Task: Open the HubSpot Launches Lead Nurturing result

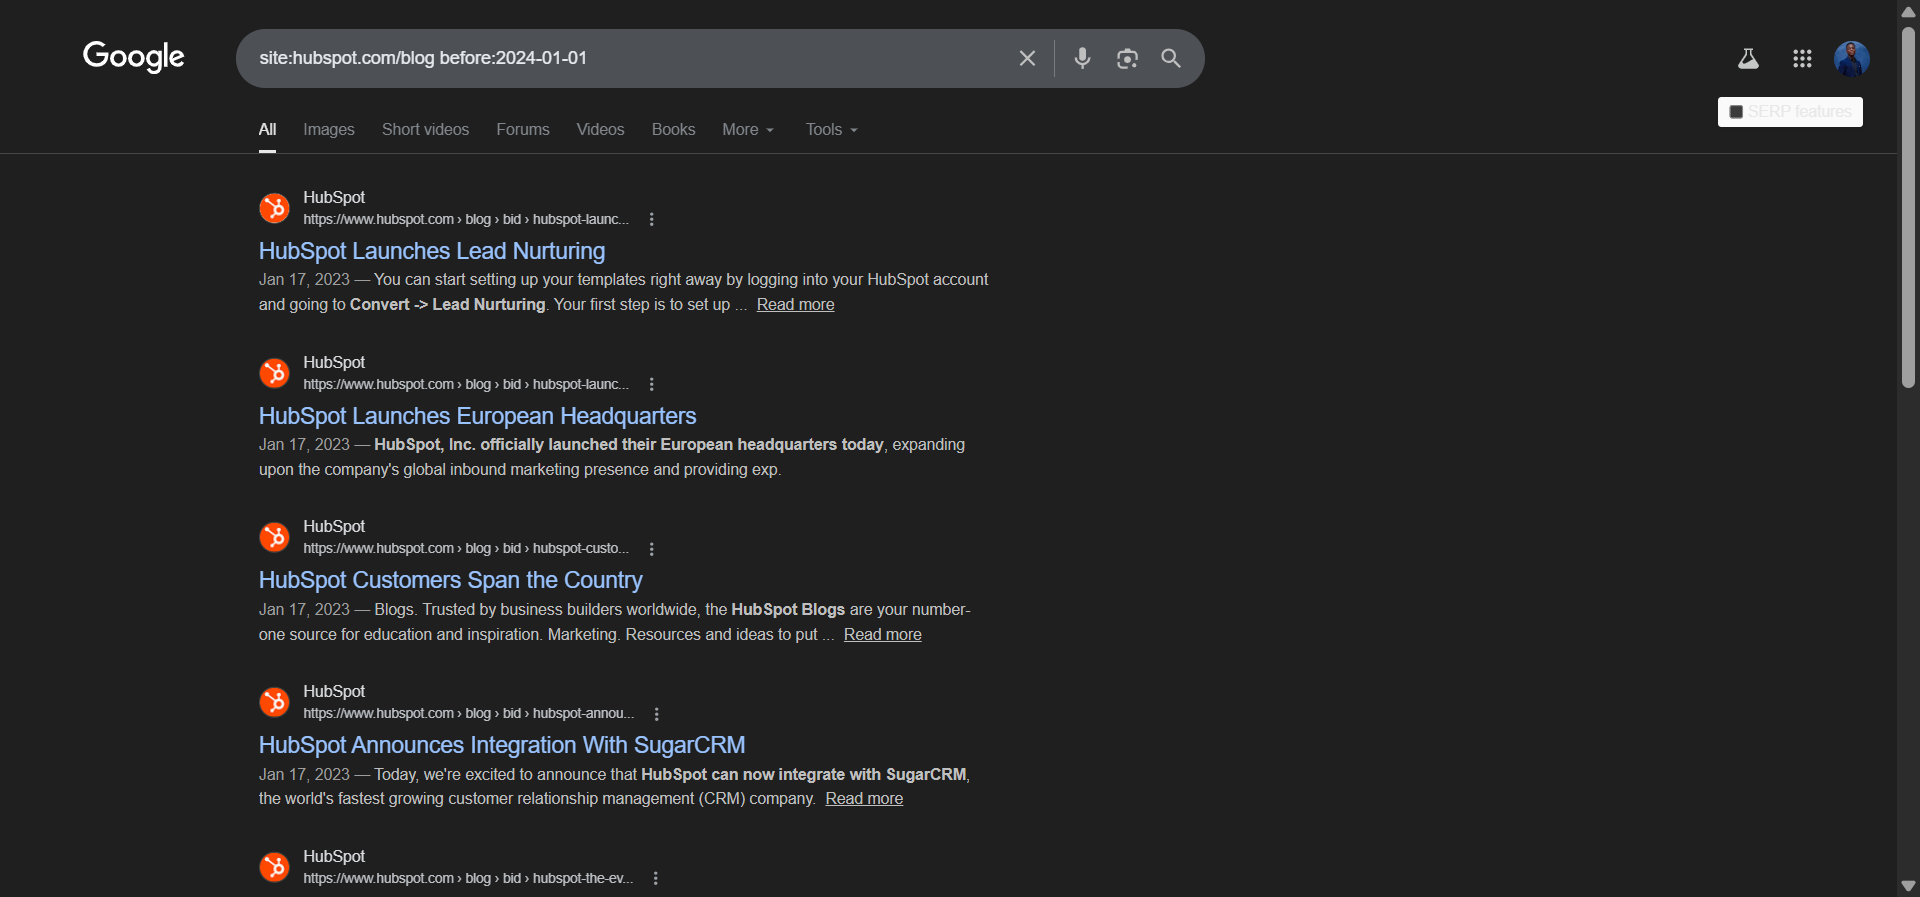Action: (432, 251)
